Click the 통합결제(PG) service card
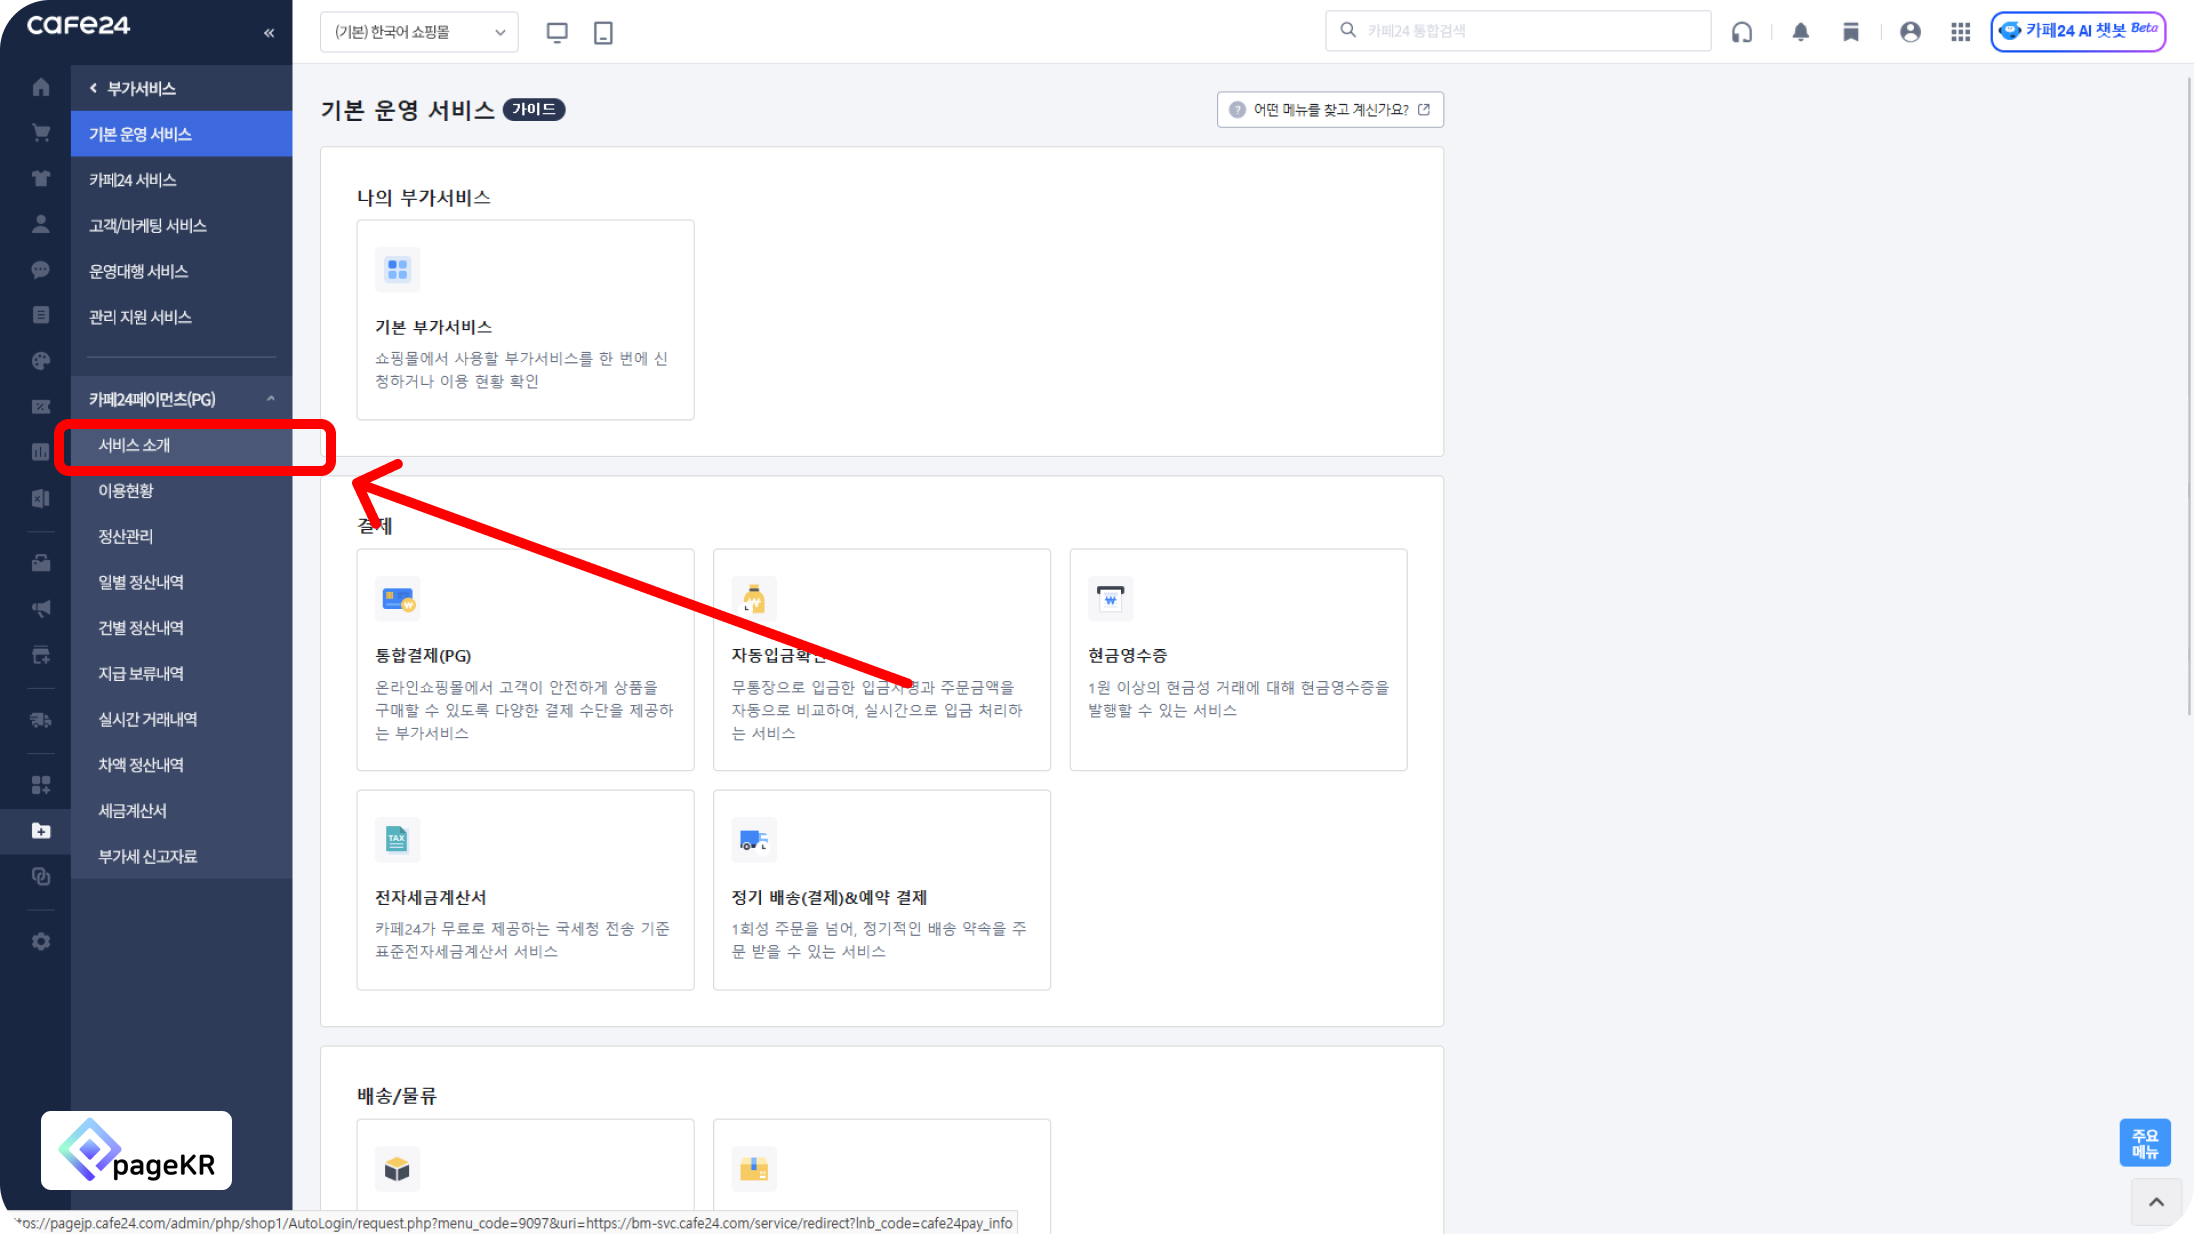The height and width of the screenshot is (1234, 2194). coord(525,659)
